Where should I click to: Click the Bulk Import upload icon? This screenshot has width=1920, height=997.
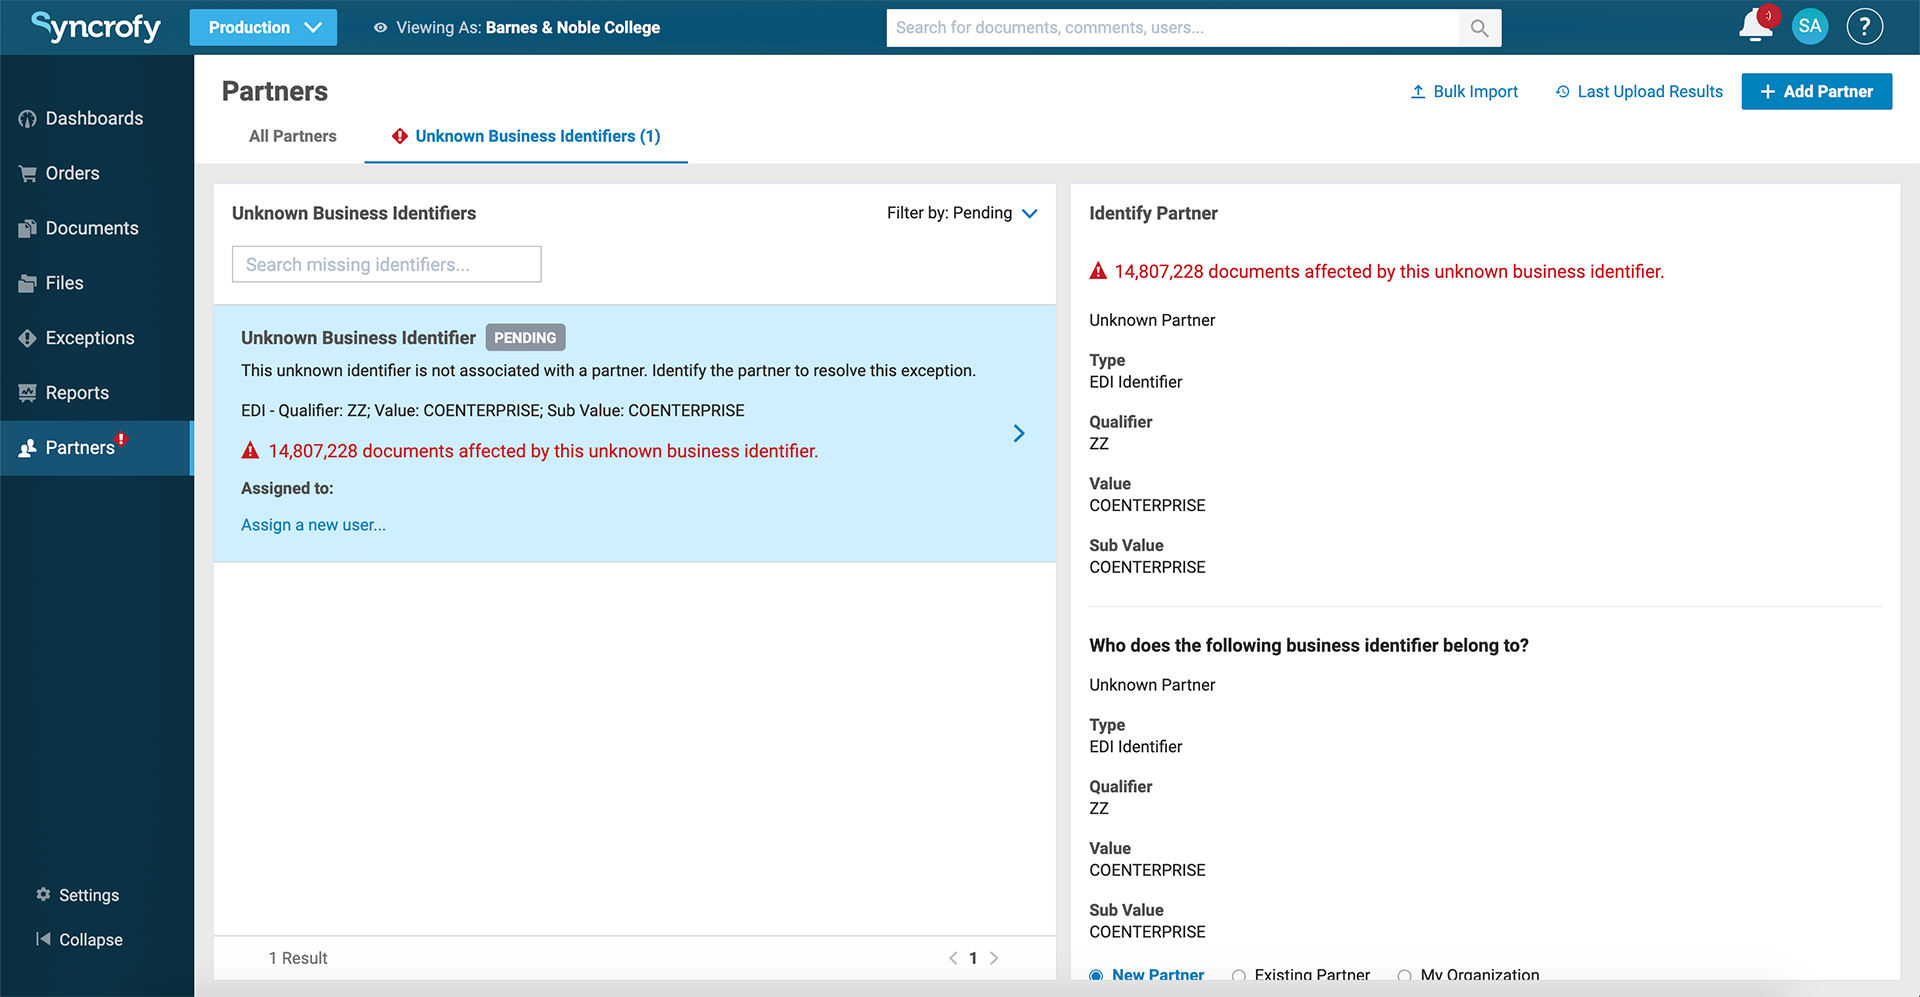coord(1418,91)
